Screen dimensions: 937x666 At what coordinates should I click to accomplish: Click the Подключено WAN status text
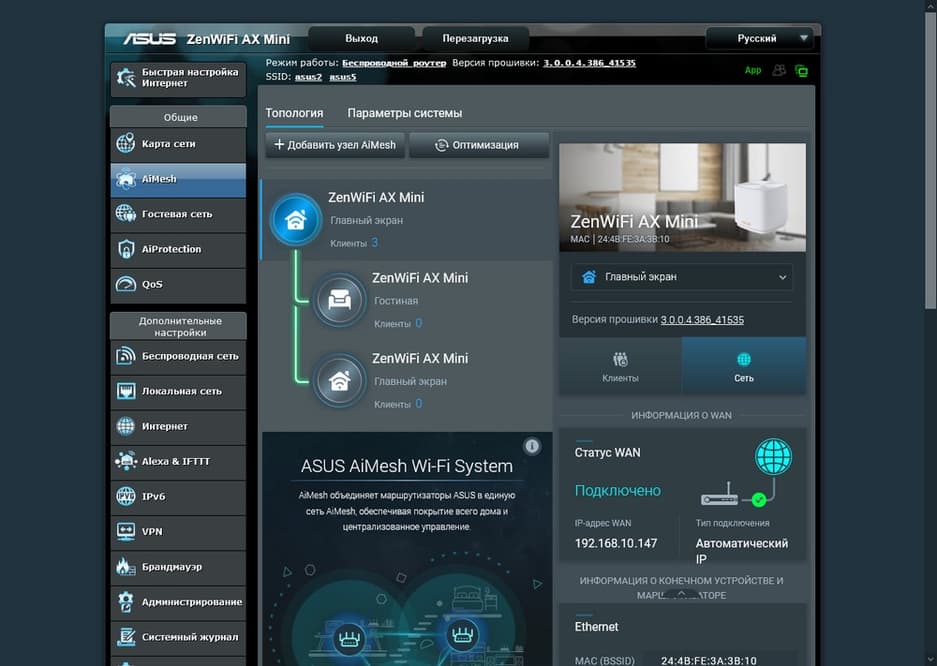tap(618, 491)
